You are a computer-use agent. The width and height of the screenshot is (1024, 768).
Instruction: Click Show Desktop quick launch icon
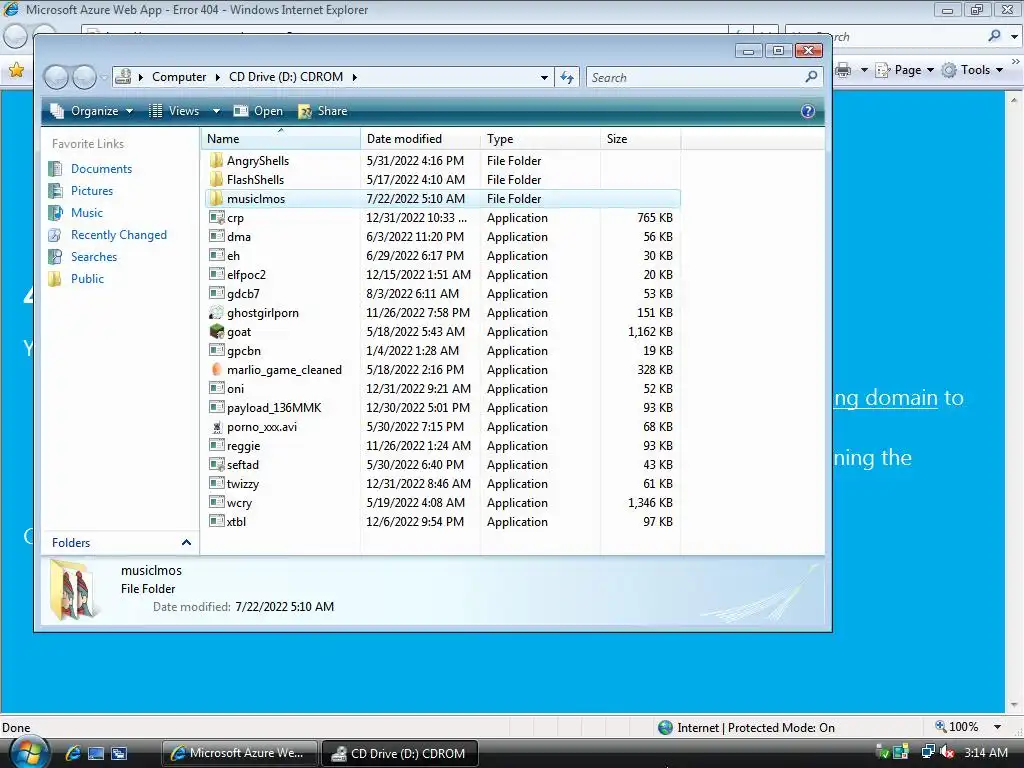(x=96, y=753)
